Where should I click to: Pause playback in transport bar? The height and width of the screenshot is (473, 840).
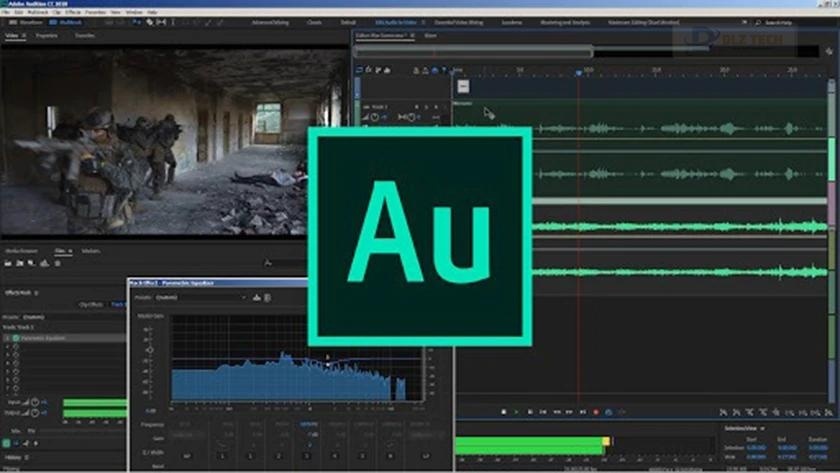coord(530,412)
